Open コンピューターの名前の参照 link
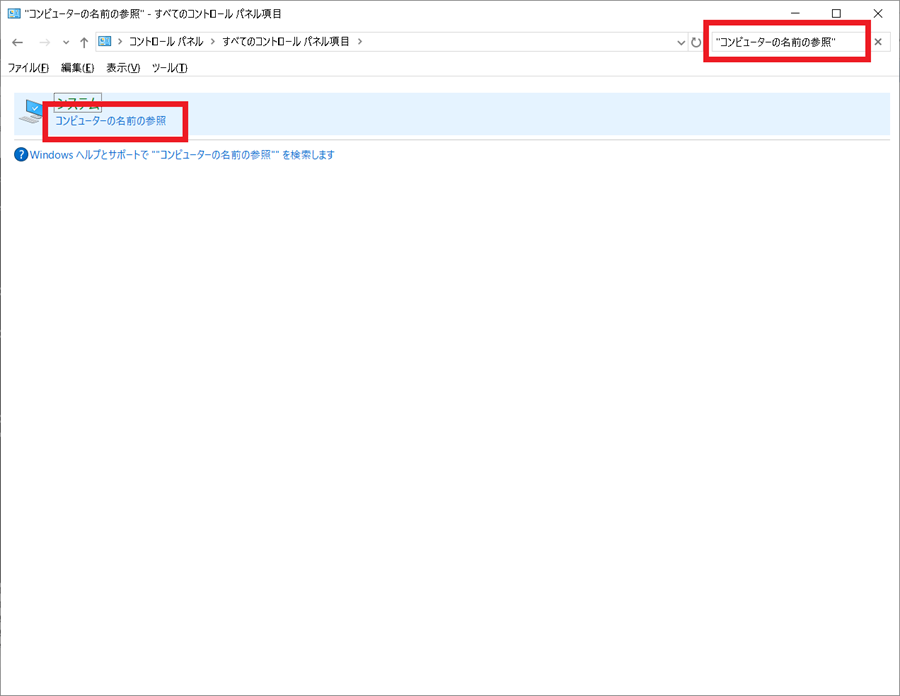Viewport: 900px width, 696px height. click(x=110, y=121)
